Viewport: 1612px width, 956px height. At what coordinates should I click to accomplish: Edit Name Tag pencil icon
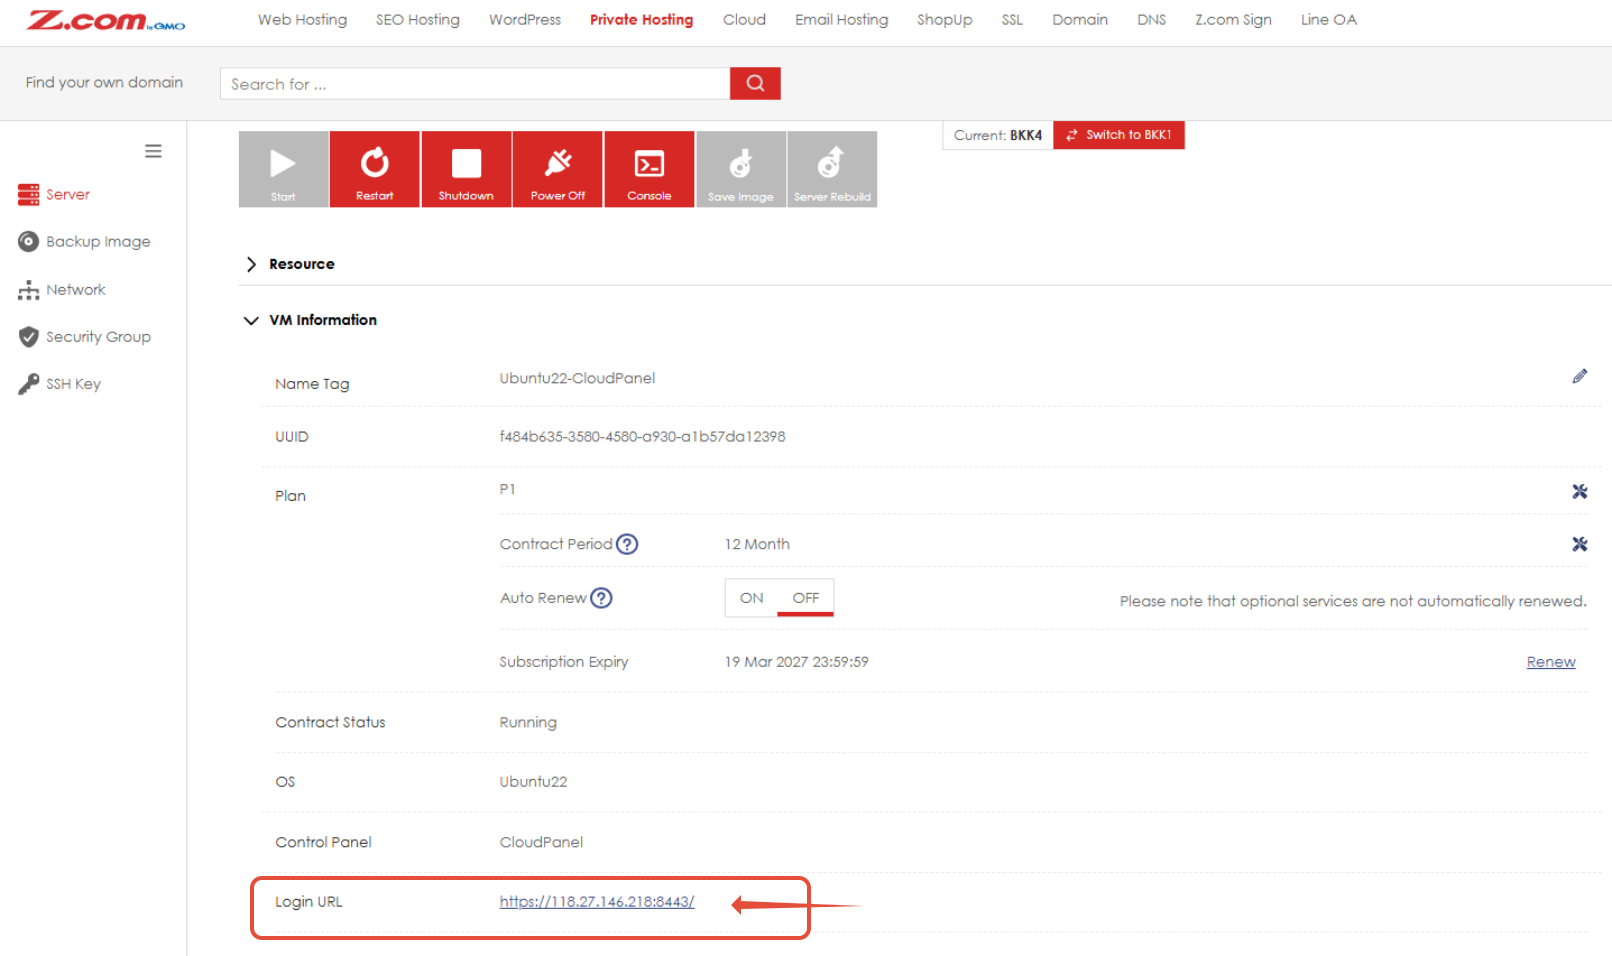pyautogui.click(x=1580, y=376)
